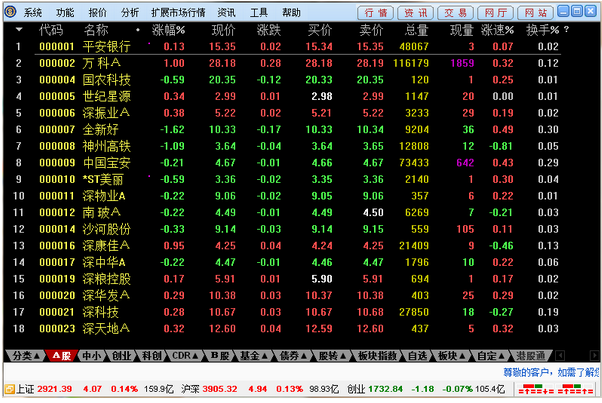The image size is (602, 403).
Task: Click the tab bar right scroll arrow
Action: [x=594, y=355]
